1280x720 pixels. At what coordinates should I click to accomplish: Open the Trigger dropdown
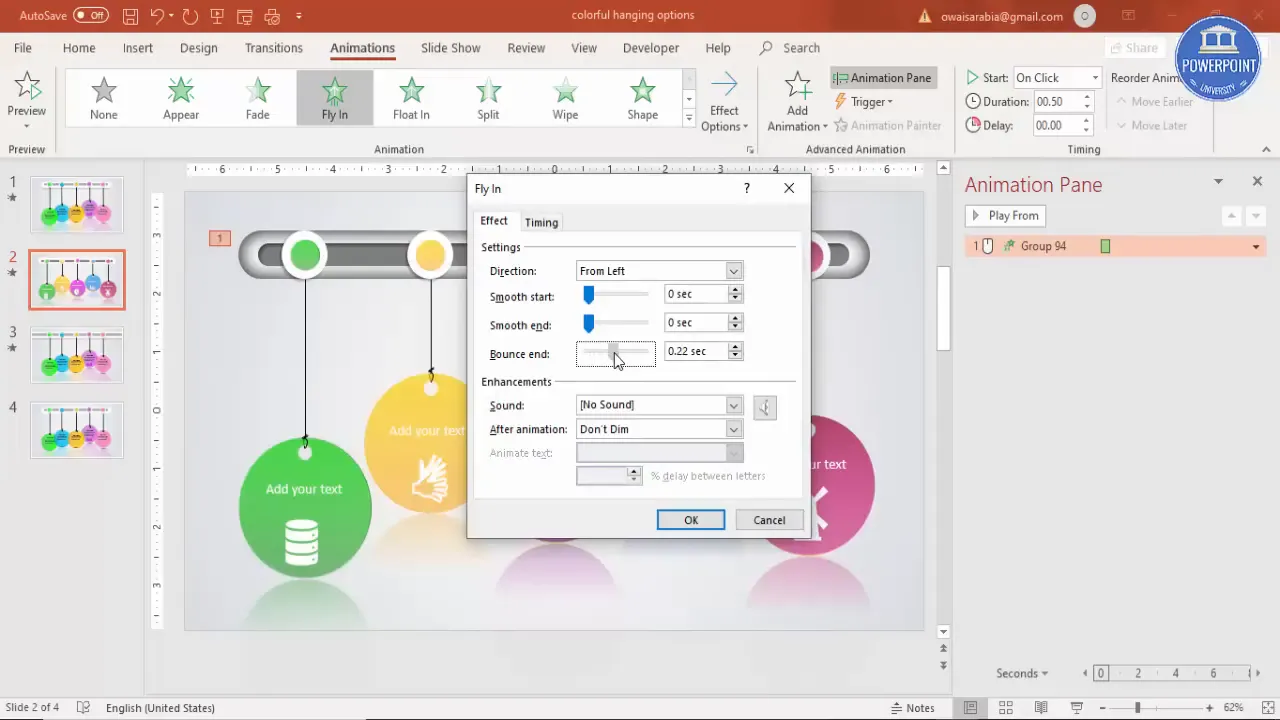864,102
